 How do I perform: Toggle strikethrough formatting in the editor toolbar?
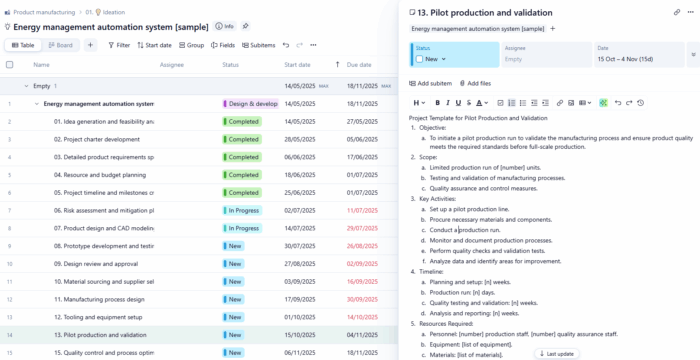tap(469, 103)
